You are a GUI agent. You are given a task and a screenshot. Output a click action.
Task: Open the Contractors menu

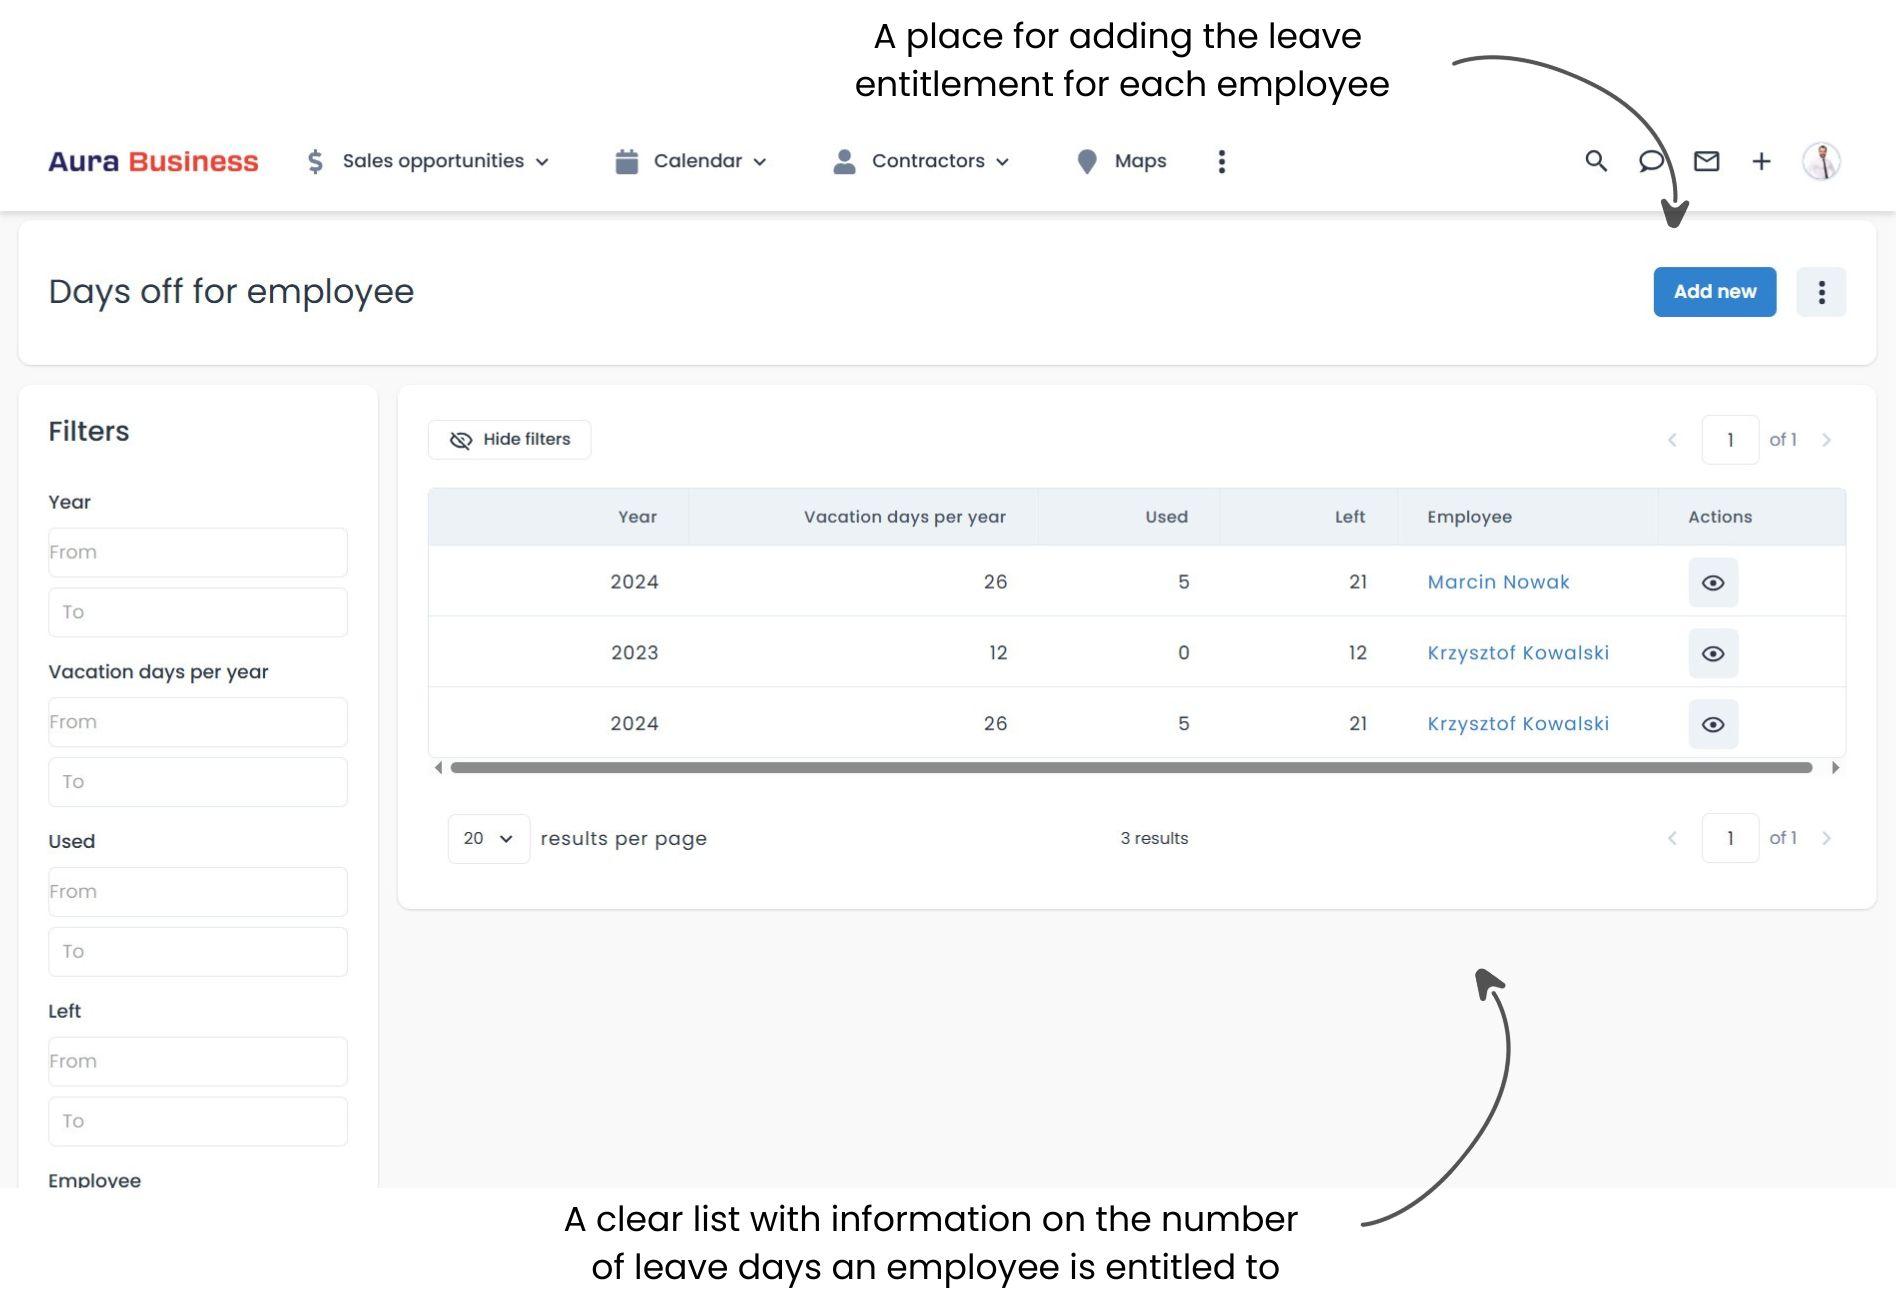click(922, 161)
